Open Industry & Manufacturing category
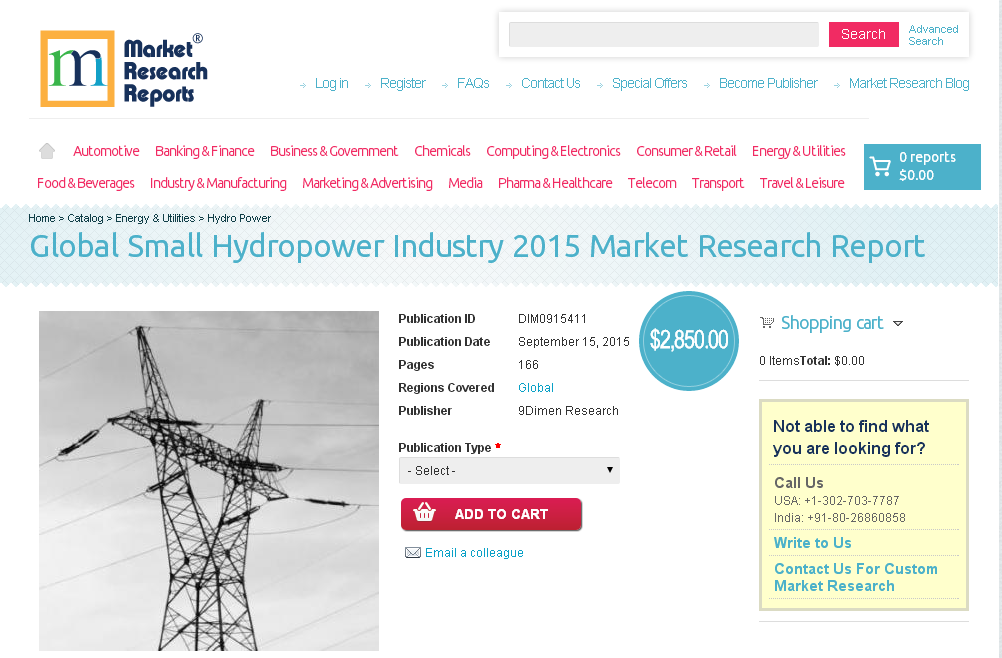1002x658 pixels. tap(218, 183)
